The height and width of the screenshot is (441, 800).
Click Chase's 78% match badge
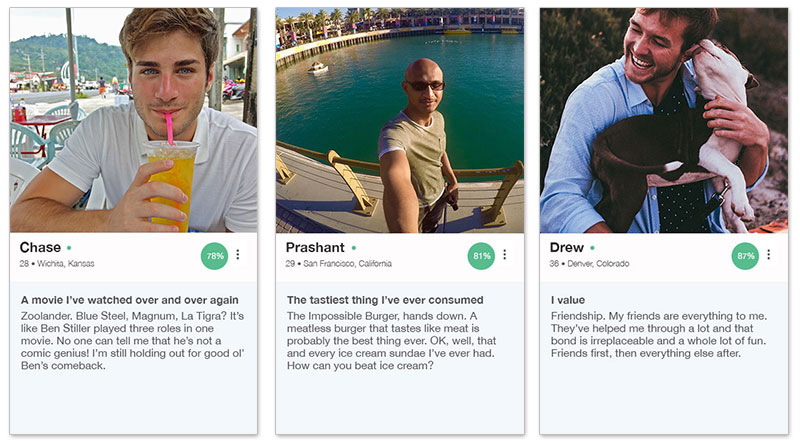214,256
